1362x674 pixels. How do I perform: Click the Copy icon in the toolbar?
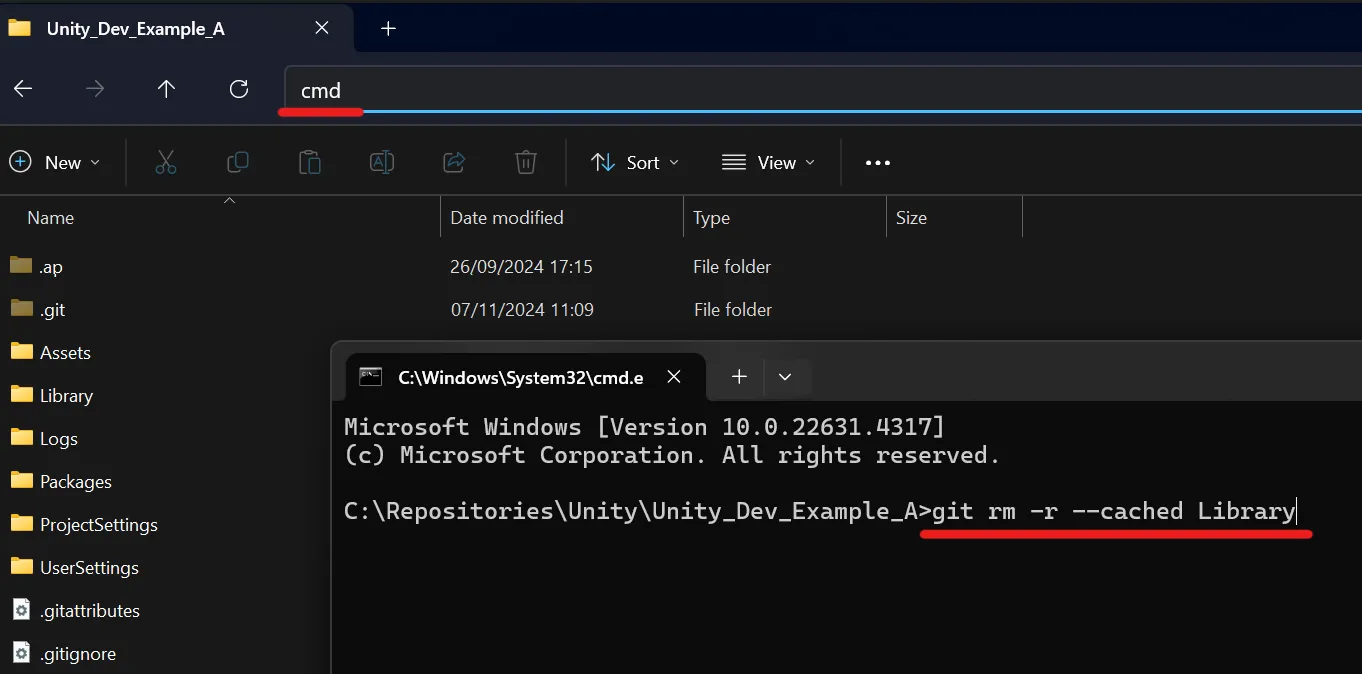click(238, 162)
